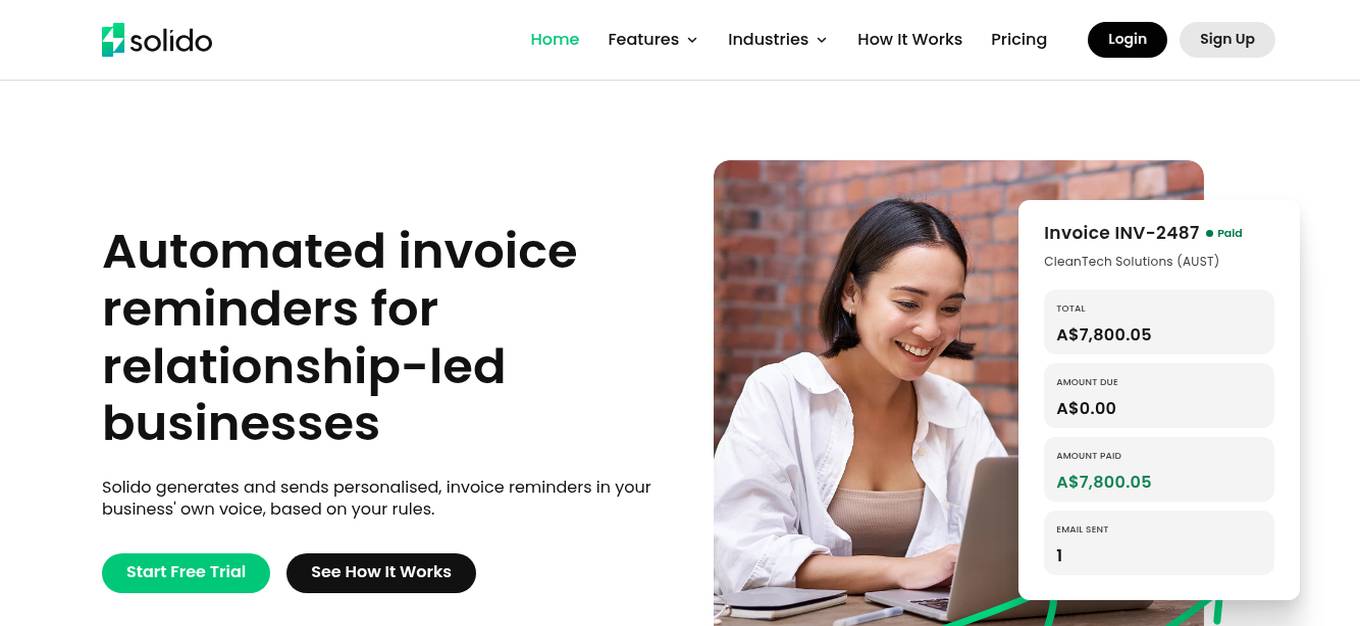Viewport: 1360px width, 626px height.
Task: Click the Amount Paid green value
Action: (1104, 482)
